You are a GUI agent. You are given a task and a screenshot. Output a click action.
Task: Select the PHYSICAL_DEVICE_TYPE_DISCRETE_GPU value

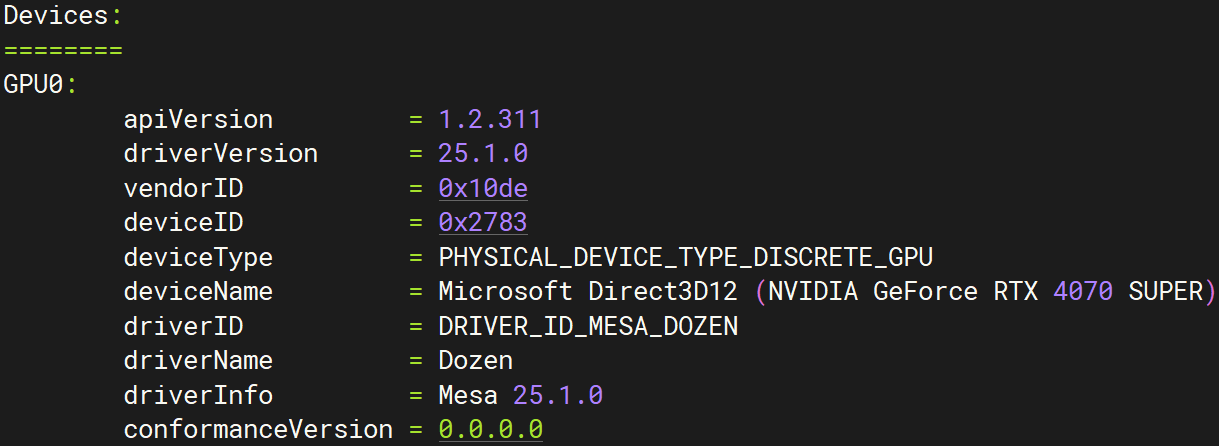685,257
